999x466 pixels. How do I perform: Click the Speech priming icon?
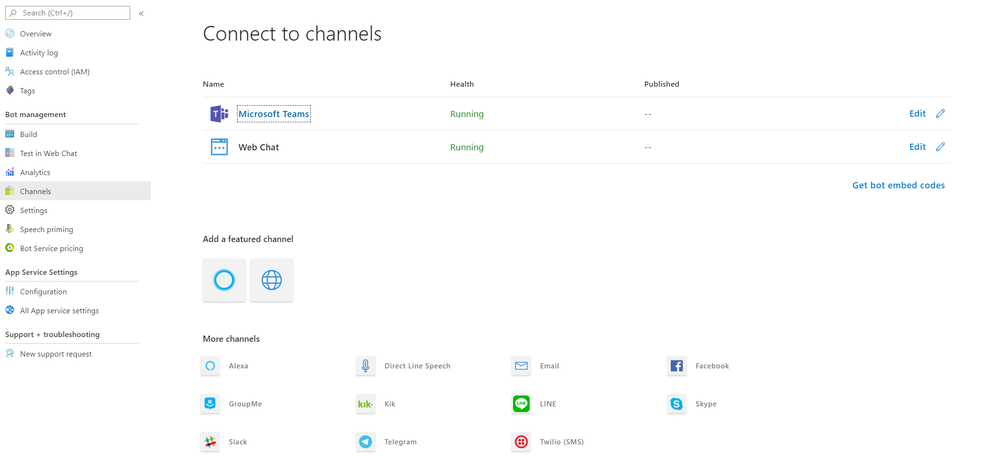[10, 229]
